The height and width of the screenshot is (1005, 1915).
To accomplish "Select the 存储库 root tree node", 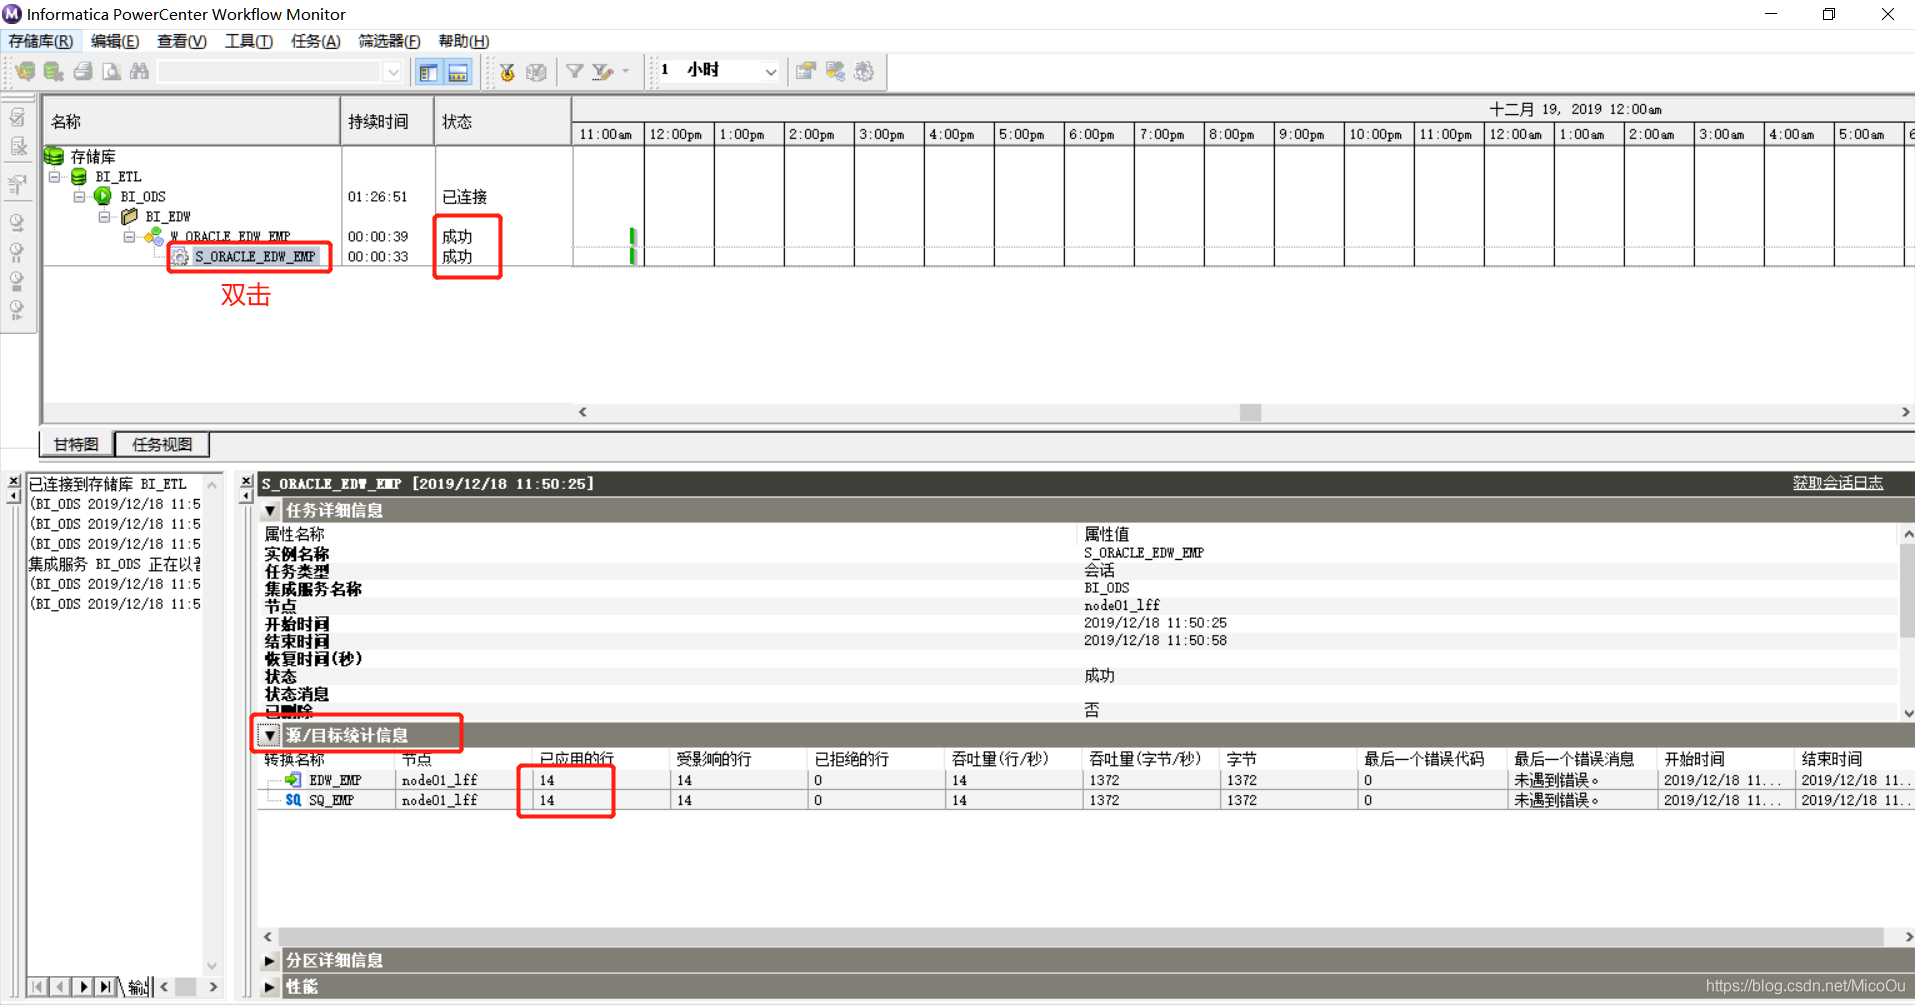I will click(x=93, y=157).
